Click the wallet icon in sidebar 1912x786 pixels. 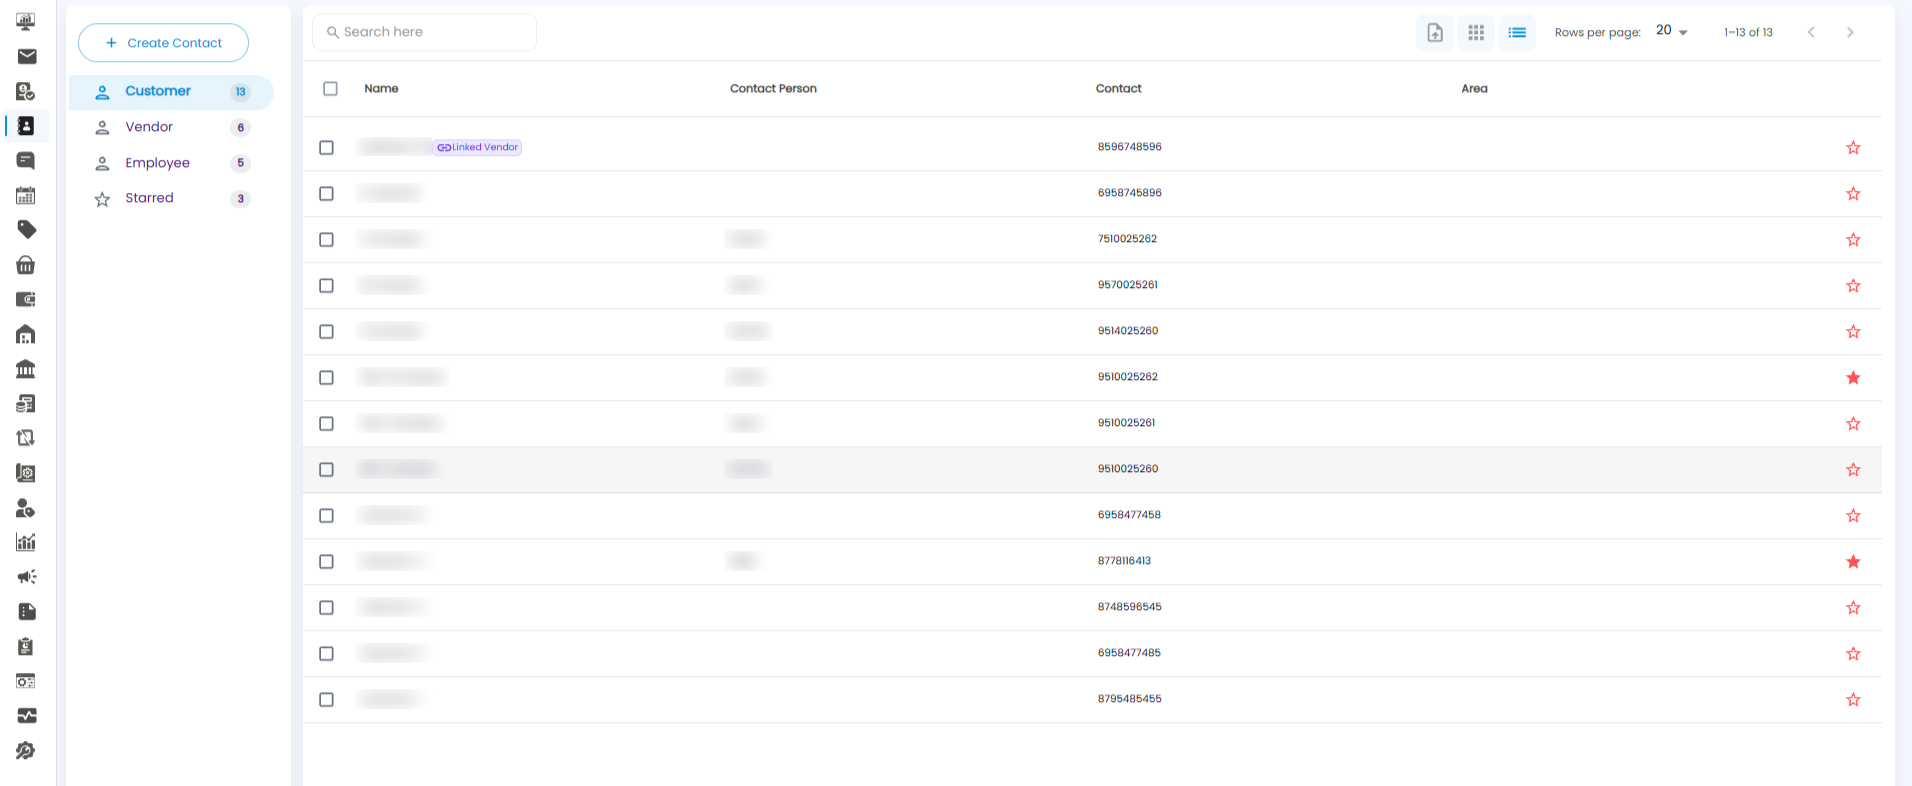(26, 299)
